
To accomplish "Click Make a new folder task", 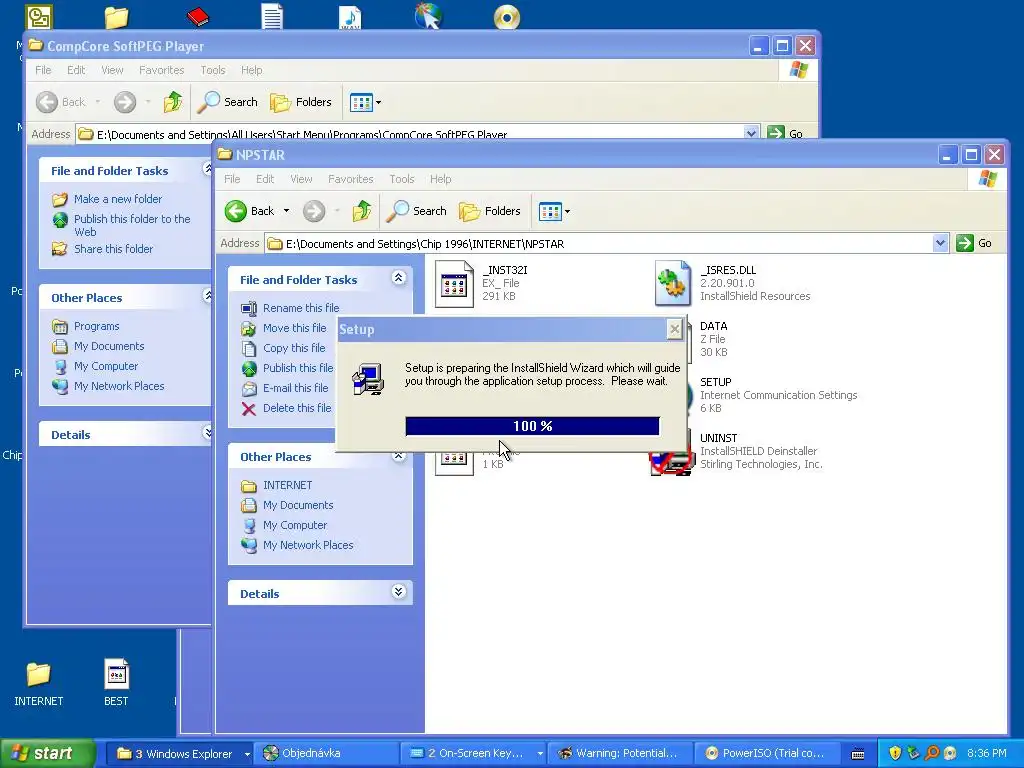I will click(x=118, y=199).
